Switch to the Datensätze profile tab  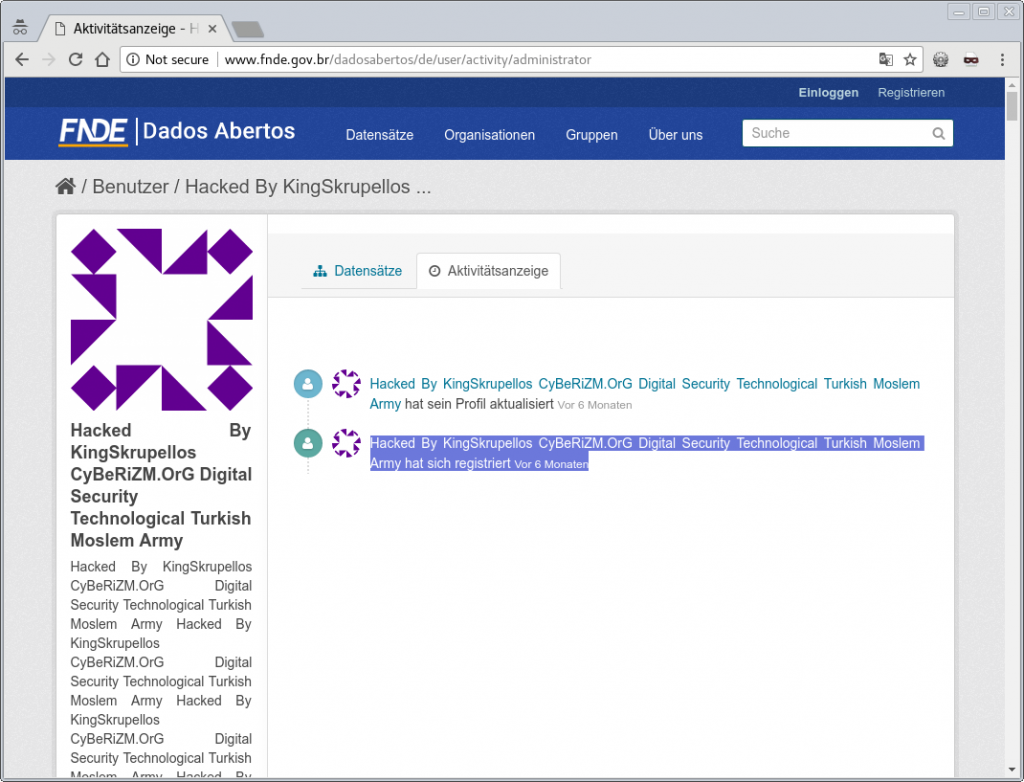pyautogui.click(x=357, y=271)
